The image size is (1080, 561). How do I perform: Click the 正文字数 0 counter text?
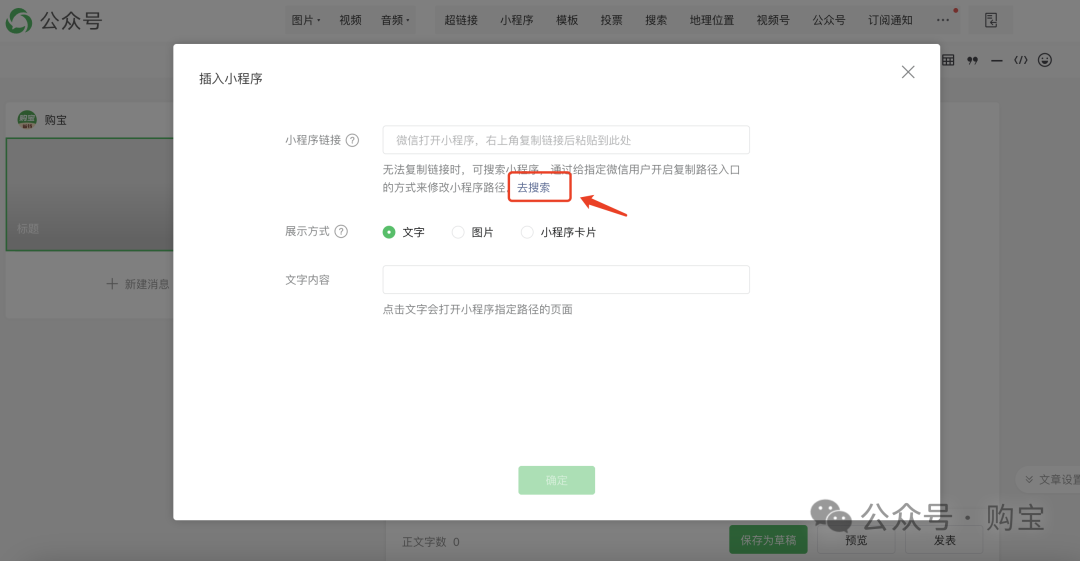click(x=430, y=542)
